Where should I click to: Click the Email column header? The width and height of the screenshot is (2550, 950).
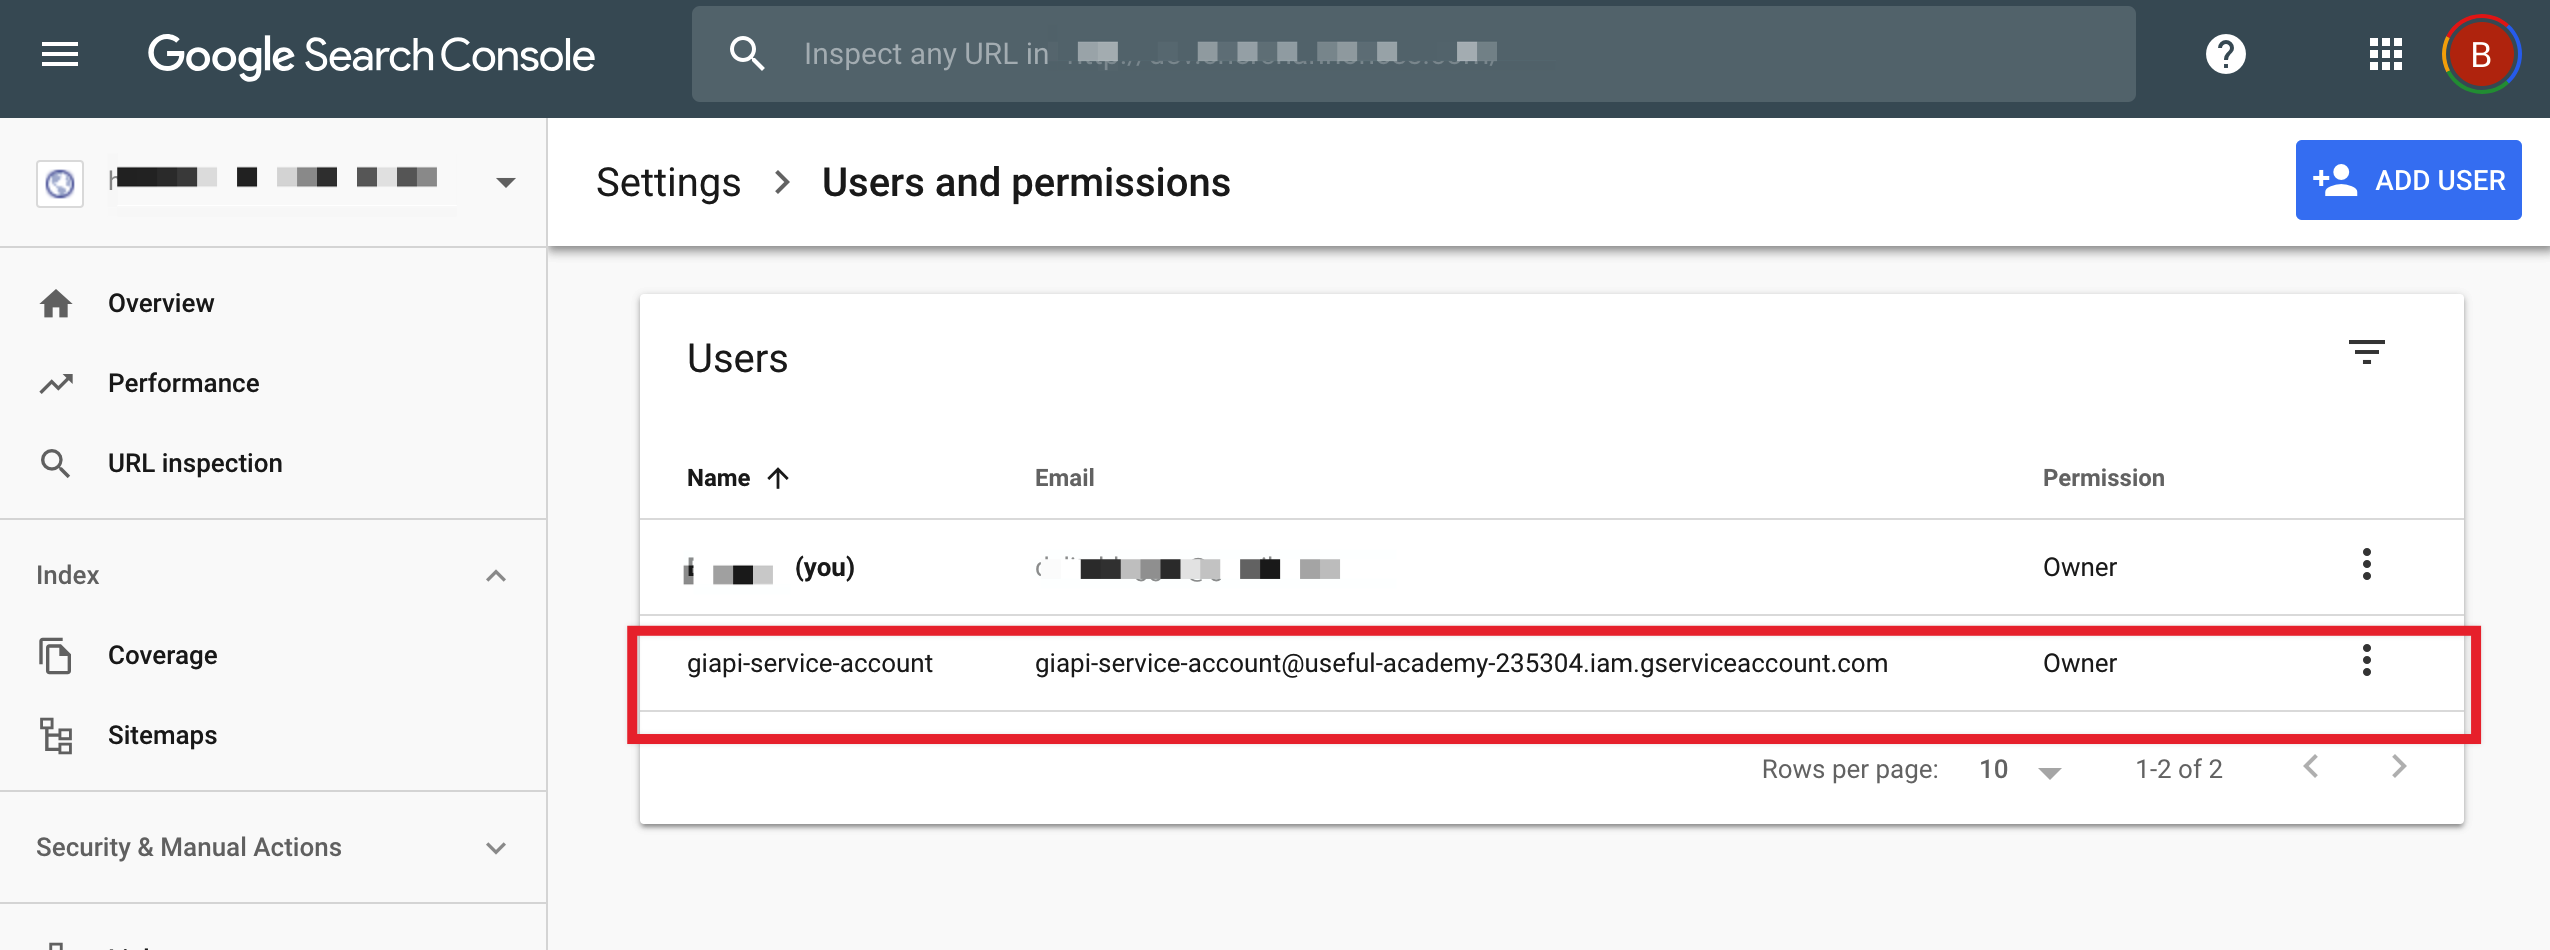point(1064,478)
